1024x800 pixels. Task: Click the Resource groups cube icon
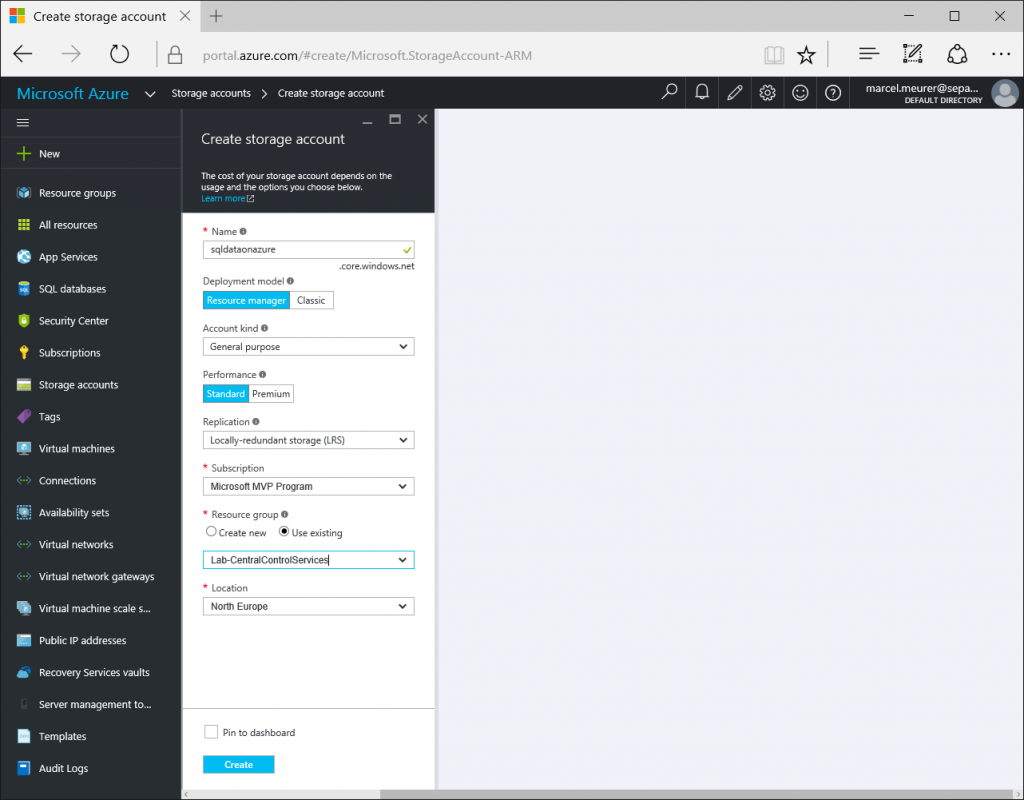pos(24,193)
